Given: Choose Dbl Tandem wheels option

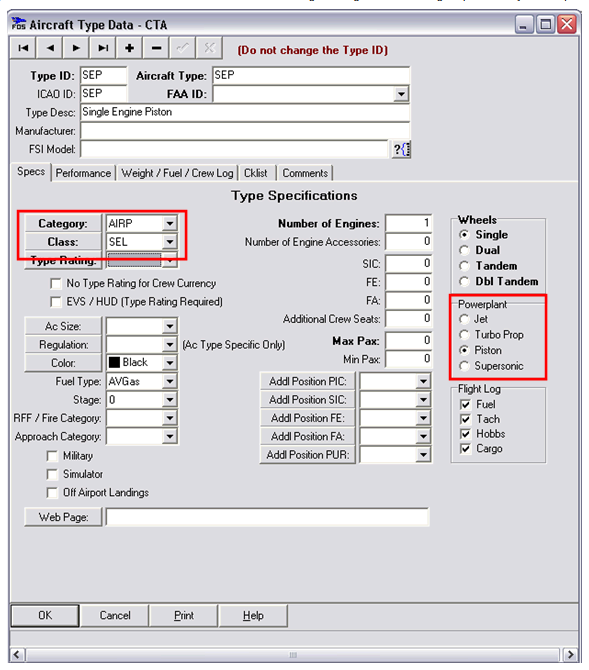Looking at the screenshot, I should (x=464, y=282).
